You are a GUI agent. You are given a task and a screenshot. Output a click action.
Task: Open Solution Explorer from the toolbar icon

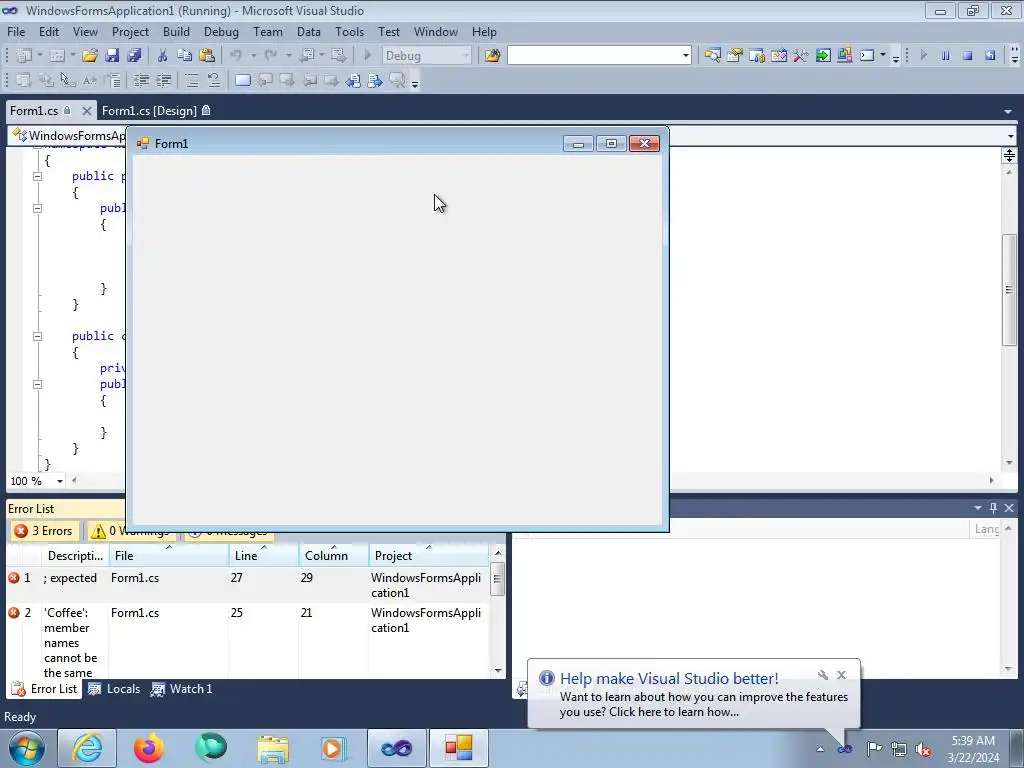click(x=712, y=56)
